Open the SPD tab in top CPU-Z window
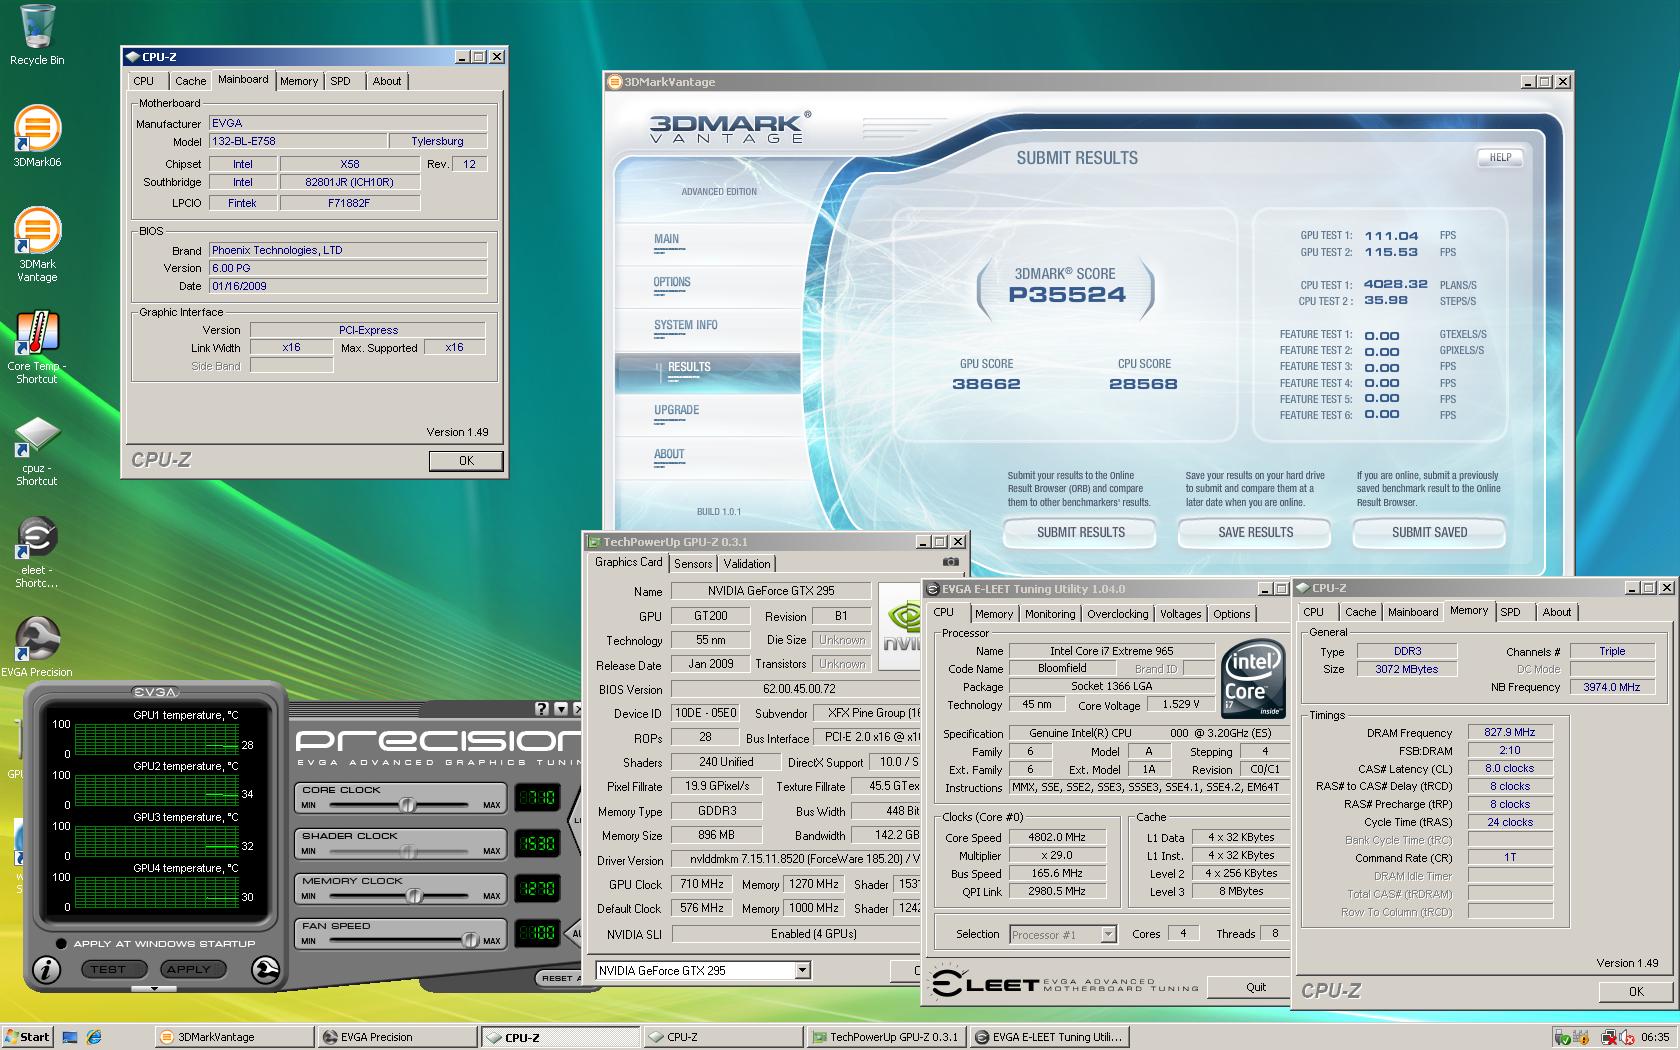This screenshot has height=1050, width=1680. pos(341,81)
